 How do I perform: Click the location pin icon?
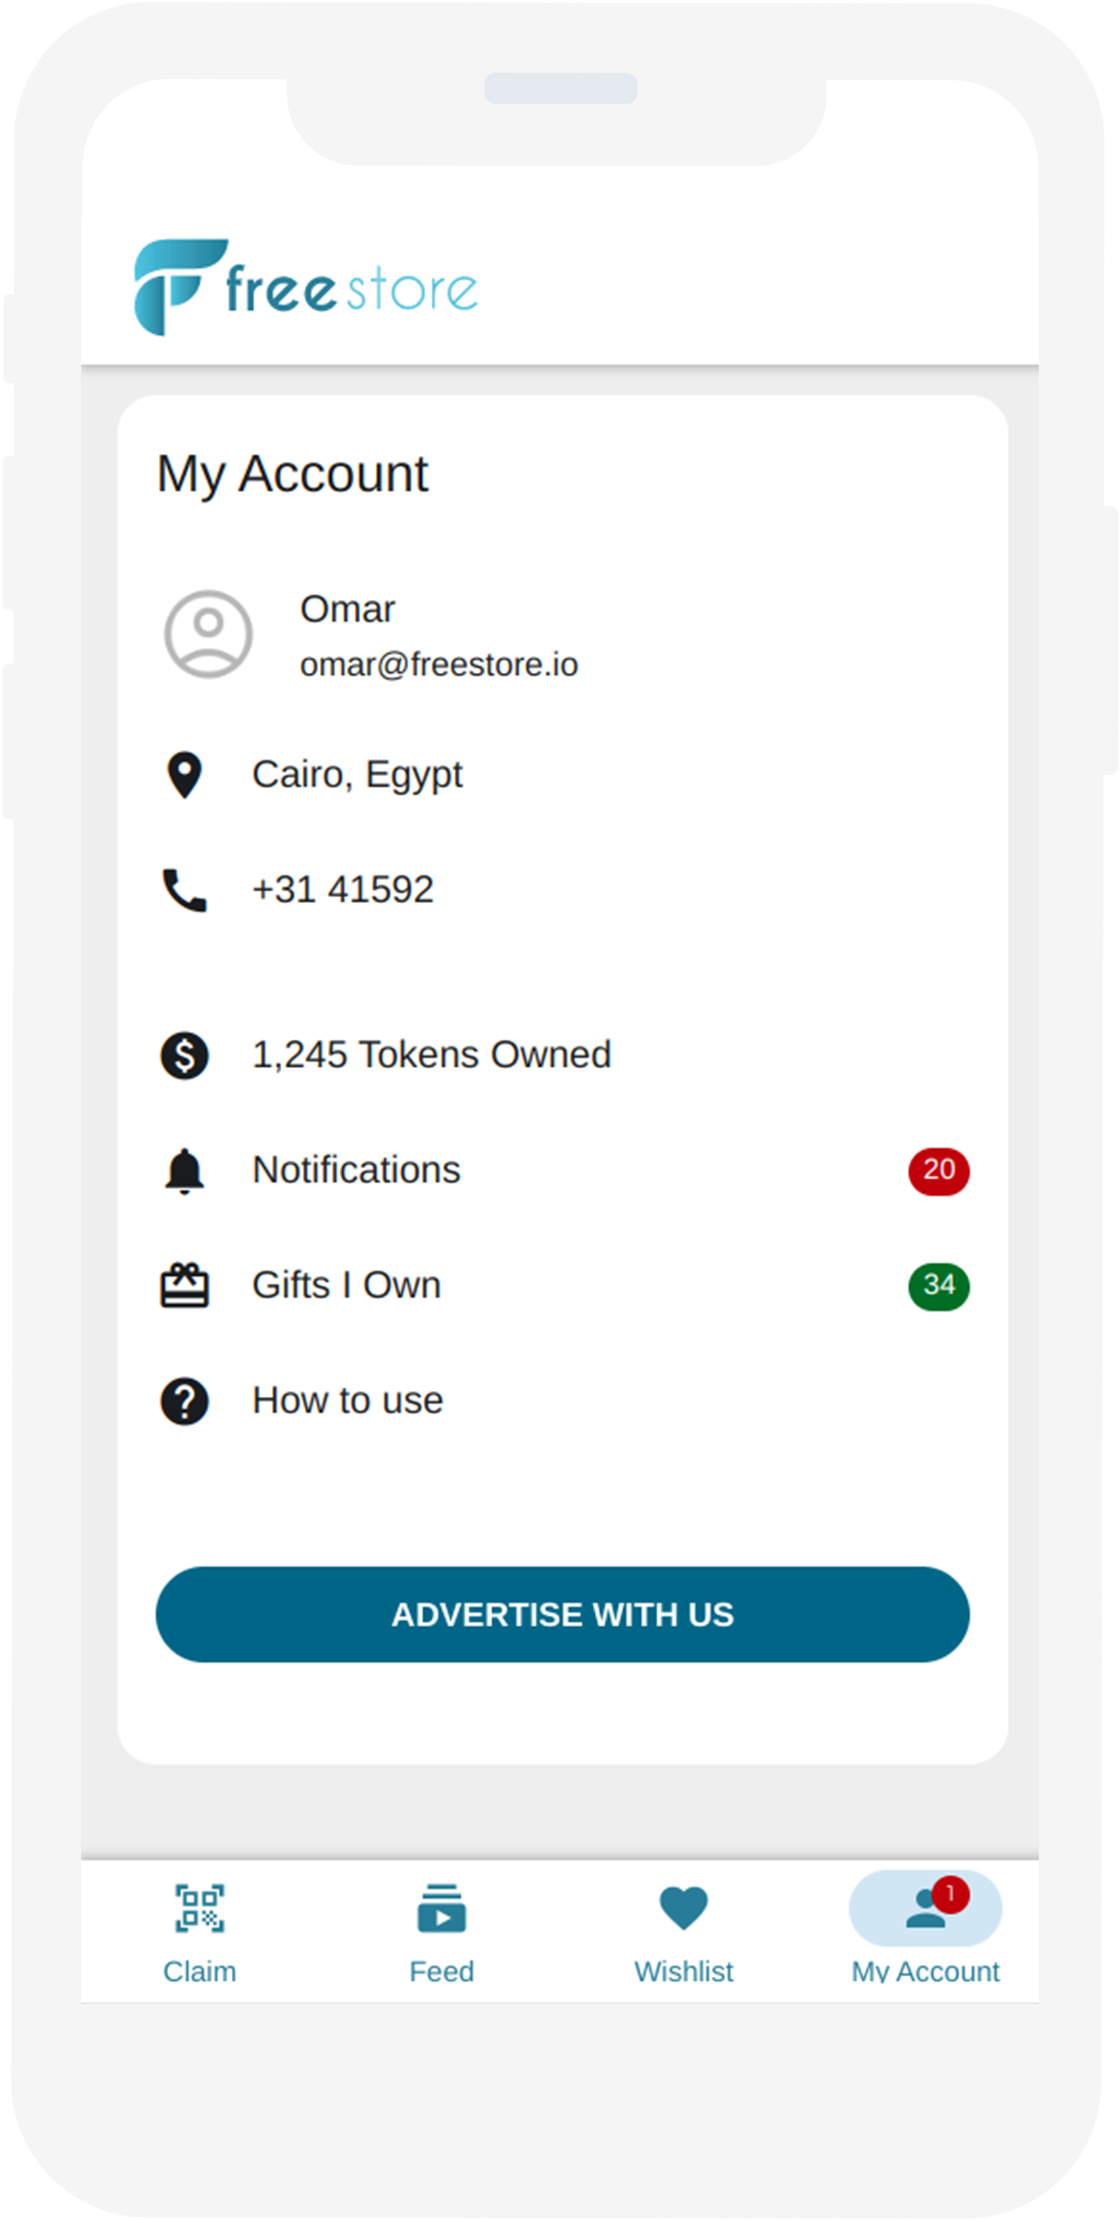185,775
